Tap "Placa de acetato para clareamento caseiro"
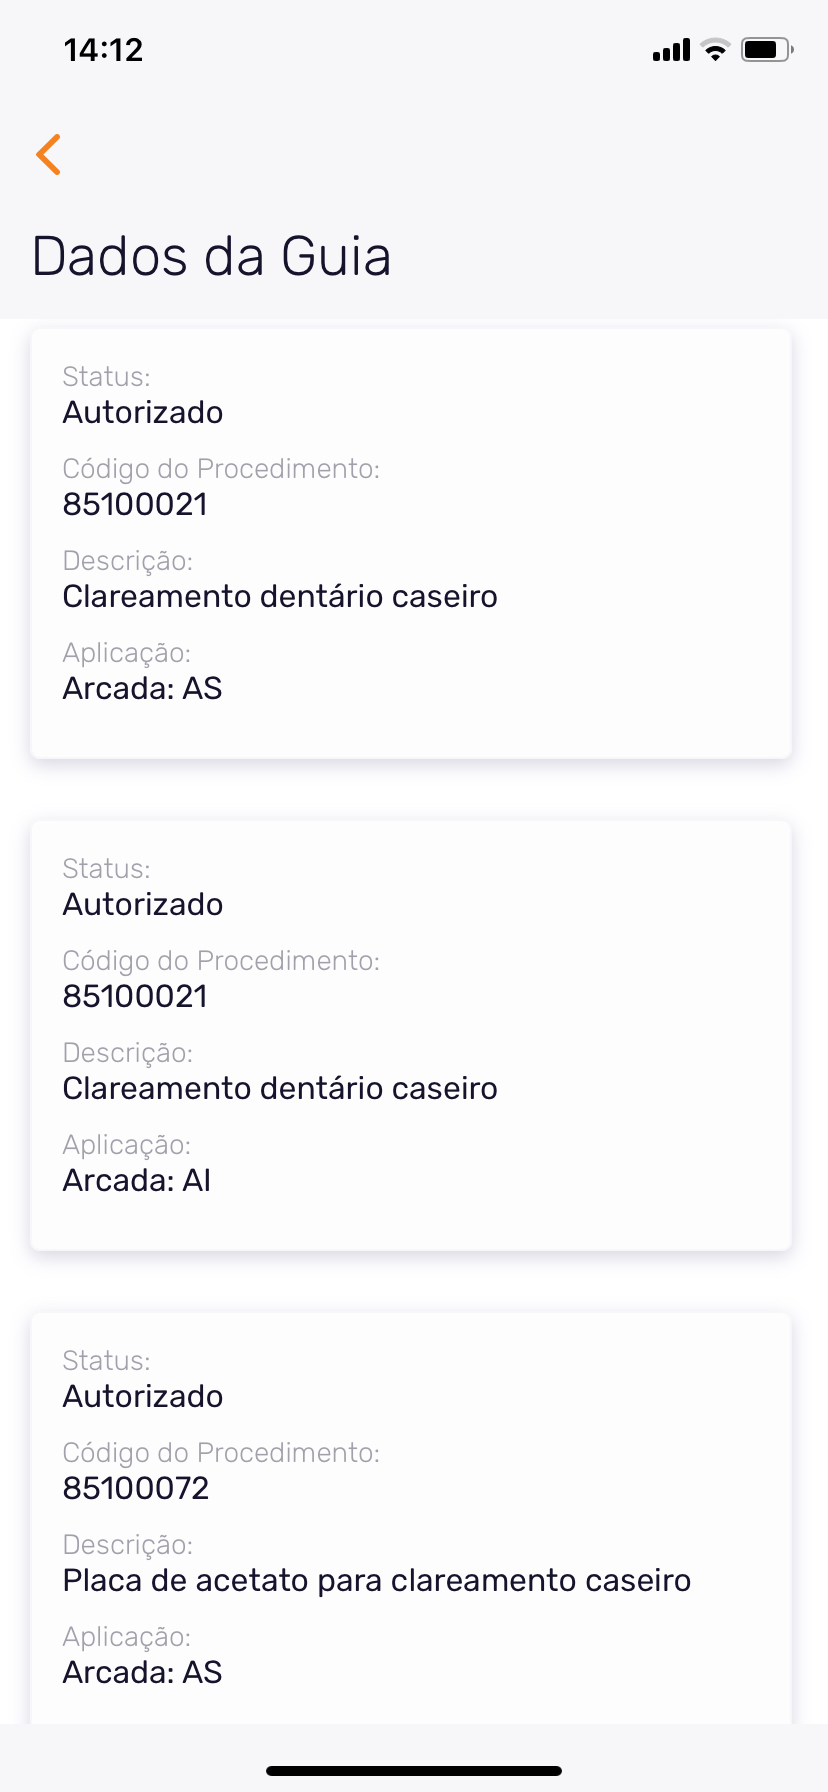The width and height of the screenshot is (828, 1792). (377, 1580)
